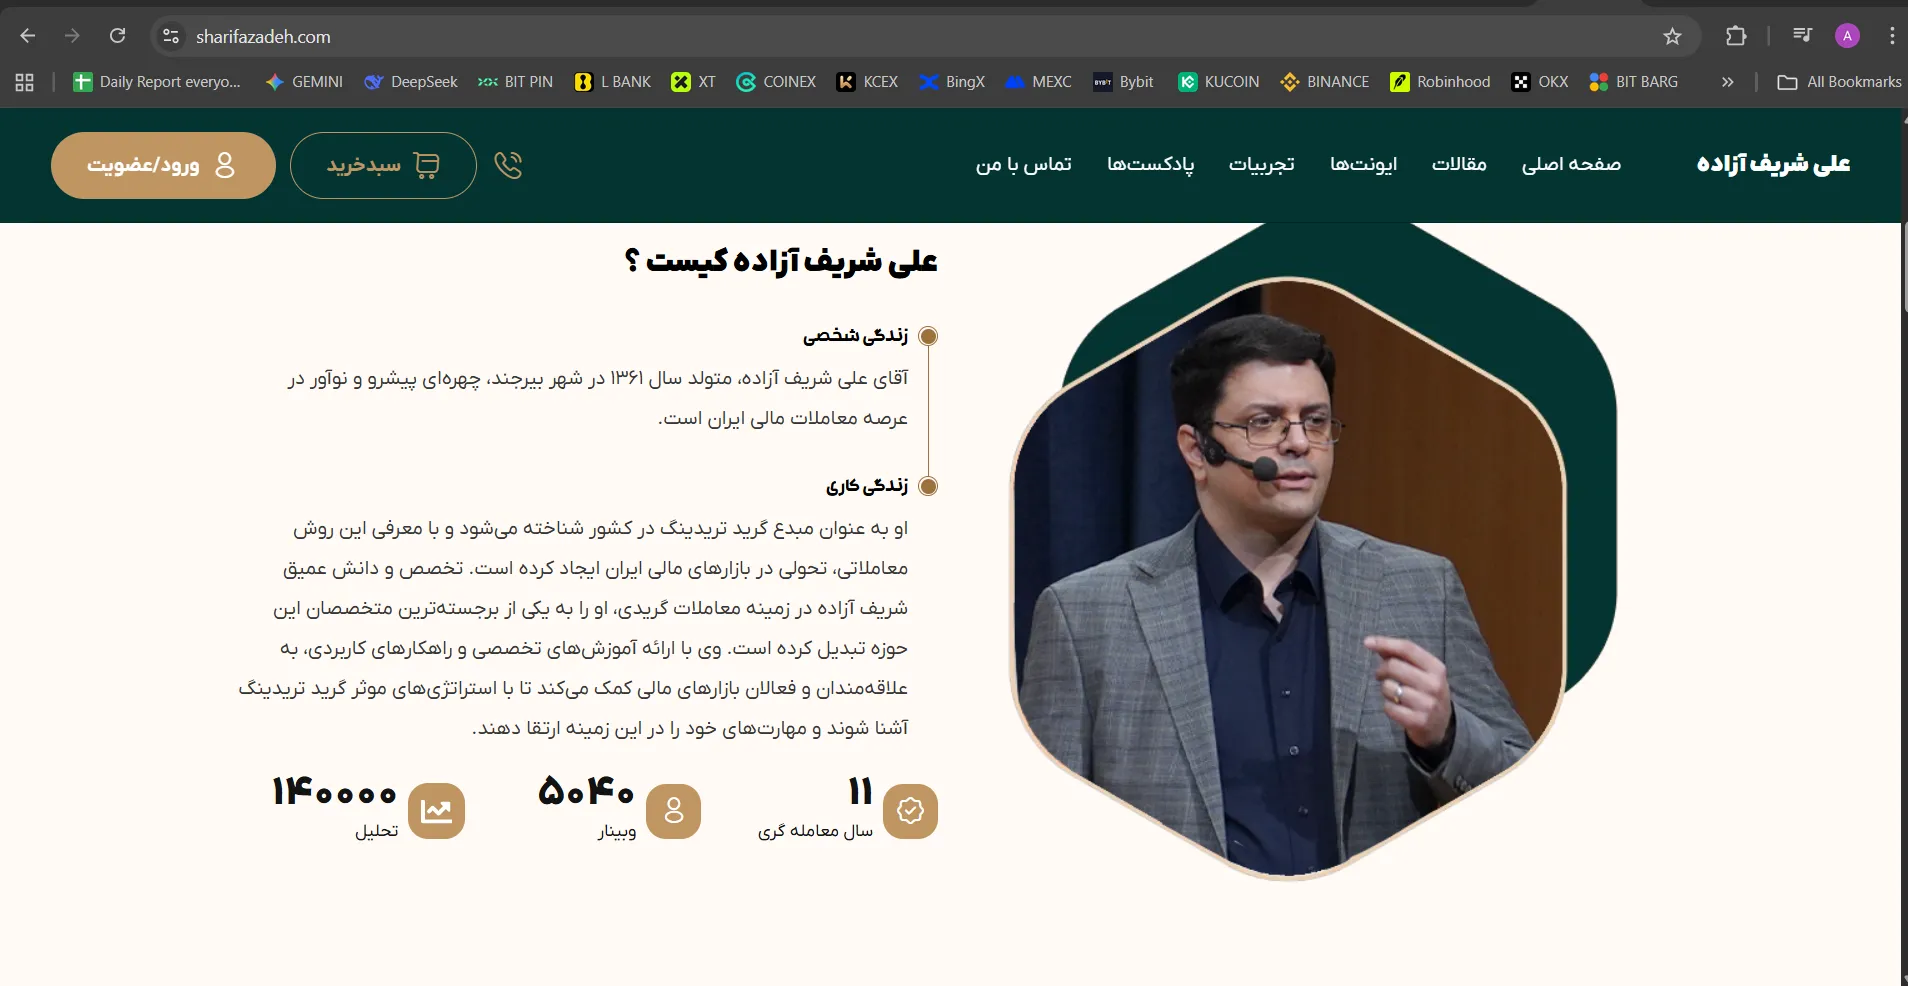Image resolution: width=1908 pixels, height=986 pixels.
Task: Toggle the bookmark star for this page
Action: tap(1671, 36)
